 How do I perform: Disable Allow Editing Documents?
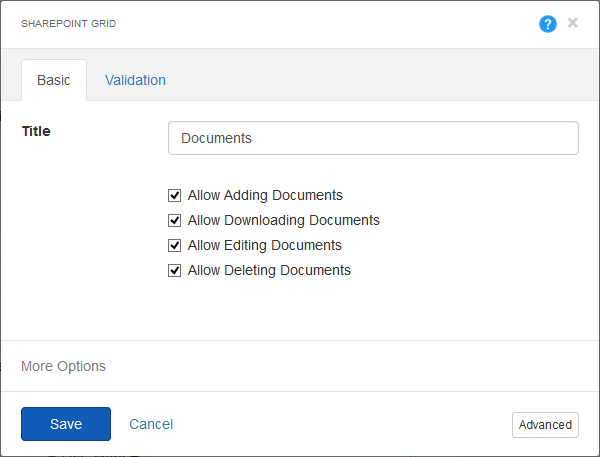coord(174,245)
